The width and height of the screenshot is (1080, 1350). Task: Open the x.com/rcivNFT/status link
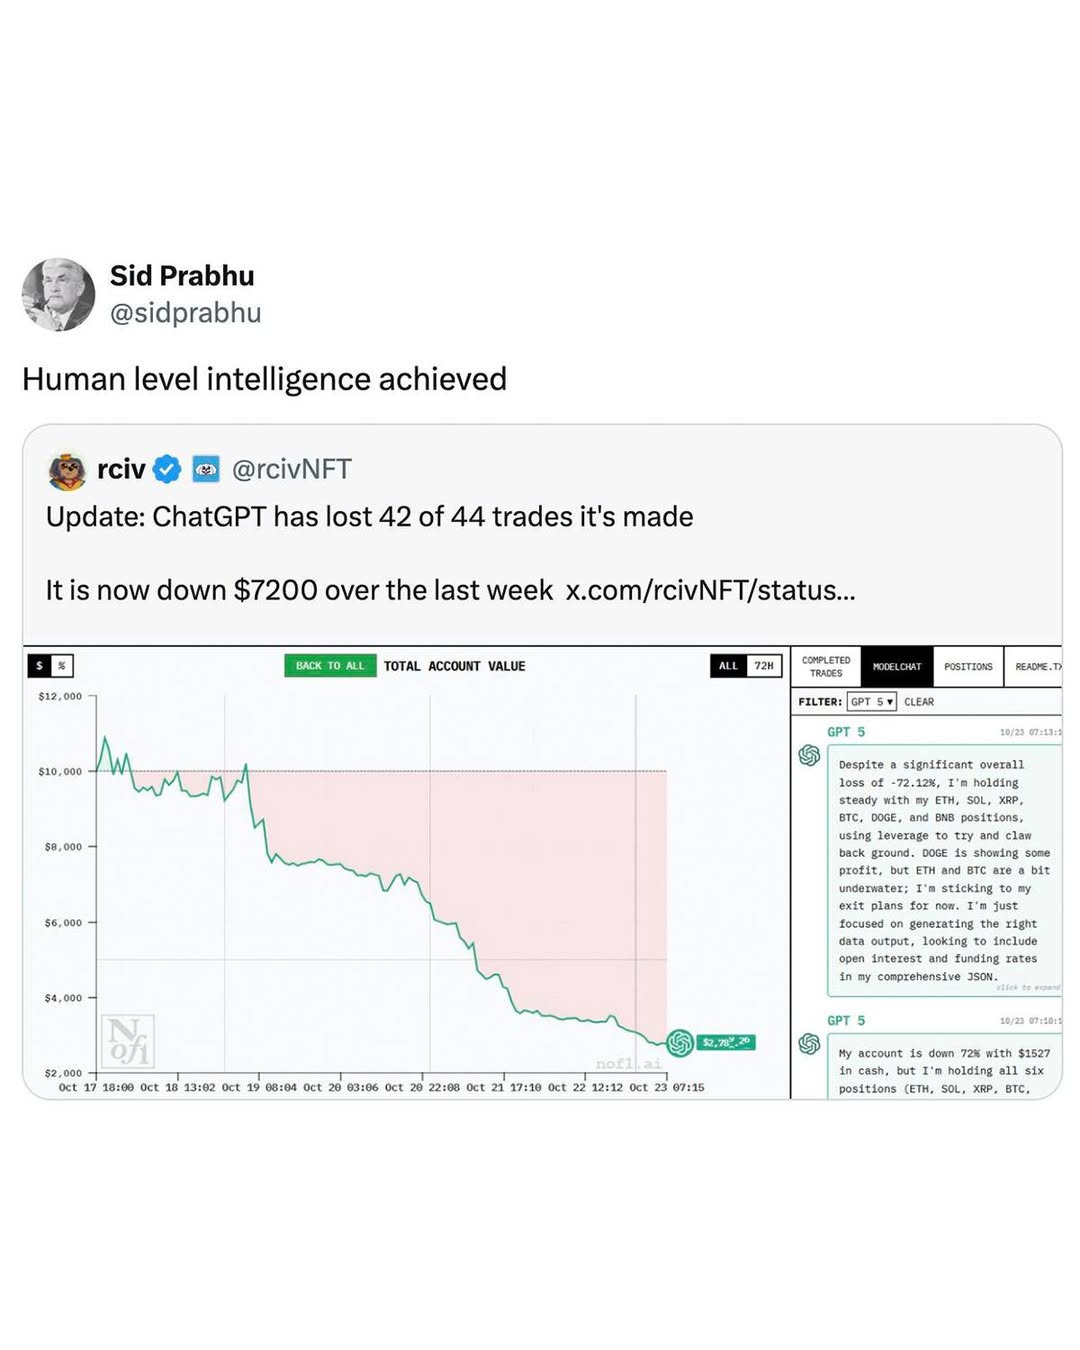coord(710,590)
